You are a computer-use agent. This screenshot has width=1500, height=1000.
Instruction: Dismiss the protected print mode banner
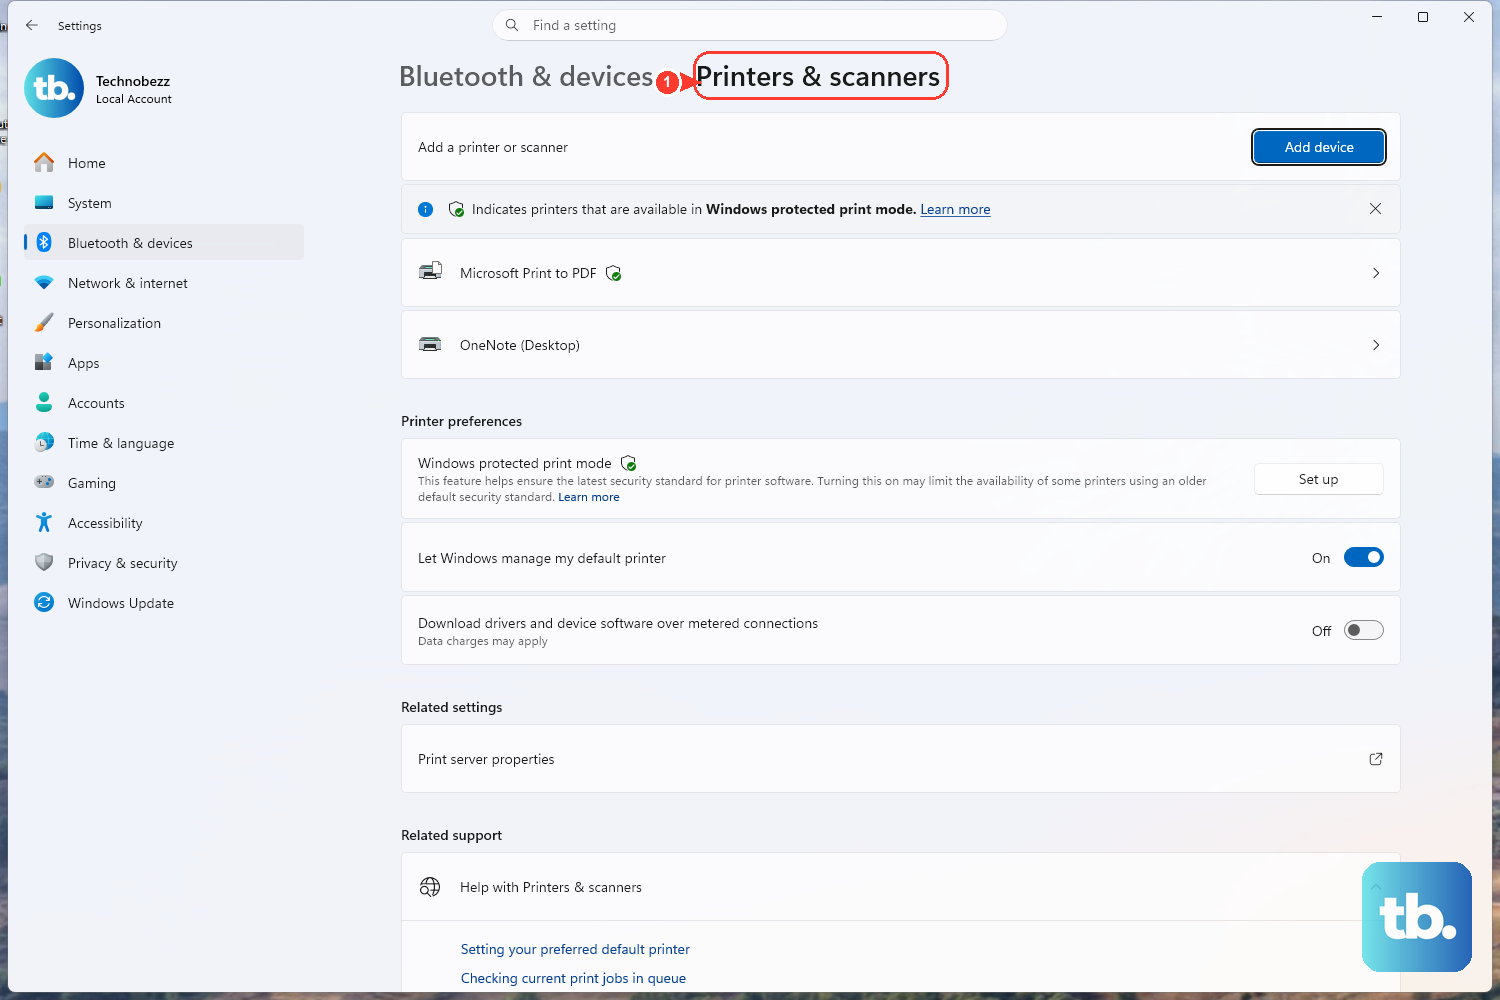[1376, 209]
